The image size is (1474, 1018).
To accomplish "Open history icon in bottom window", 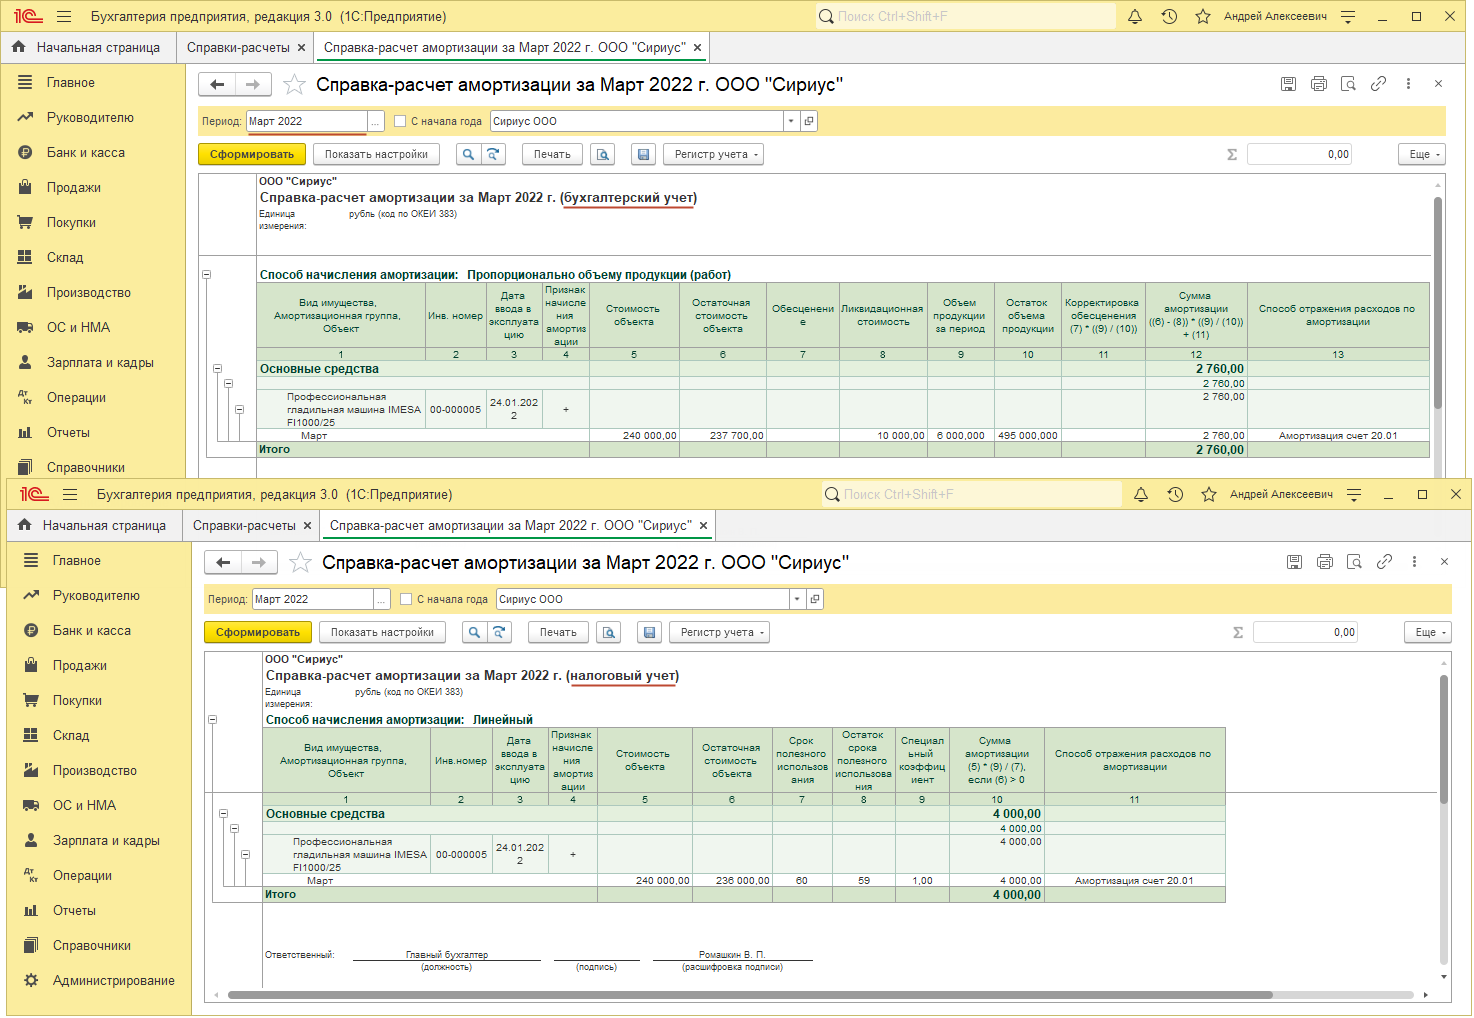I will (1175, 495).
